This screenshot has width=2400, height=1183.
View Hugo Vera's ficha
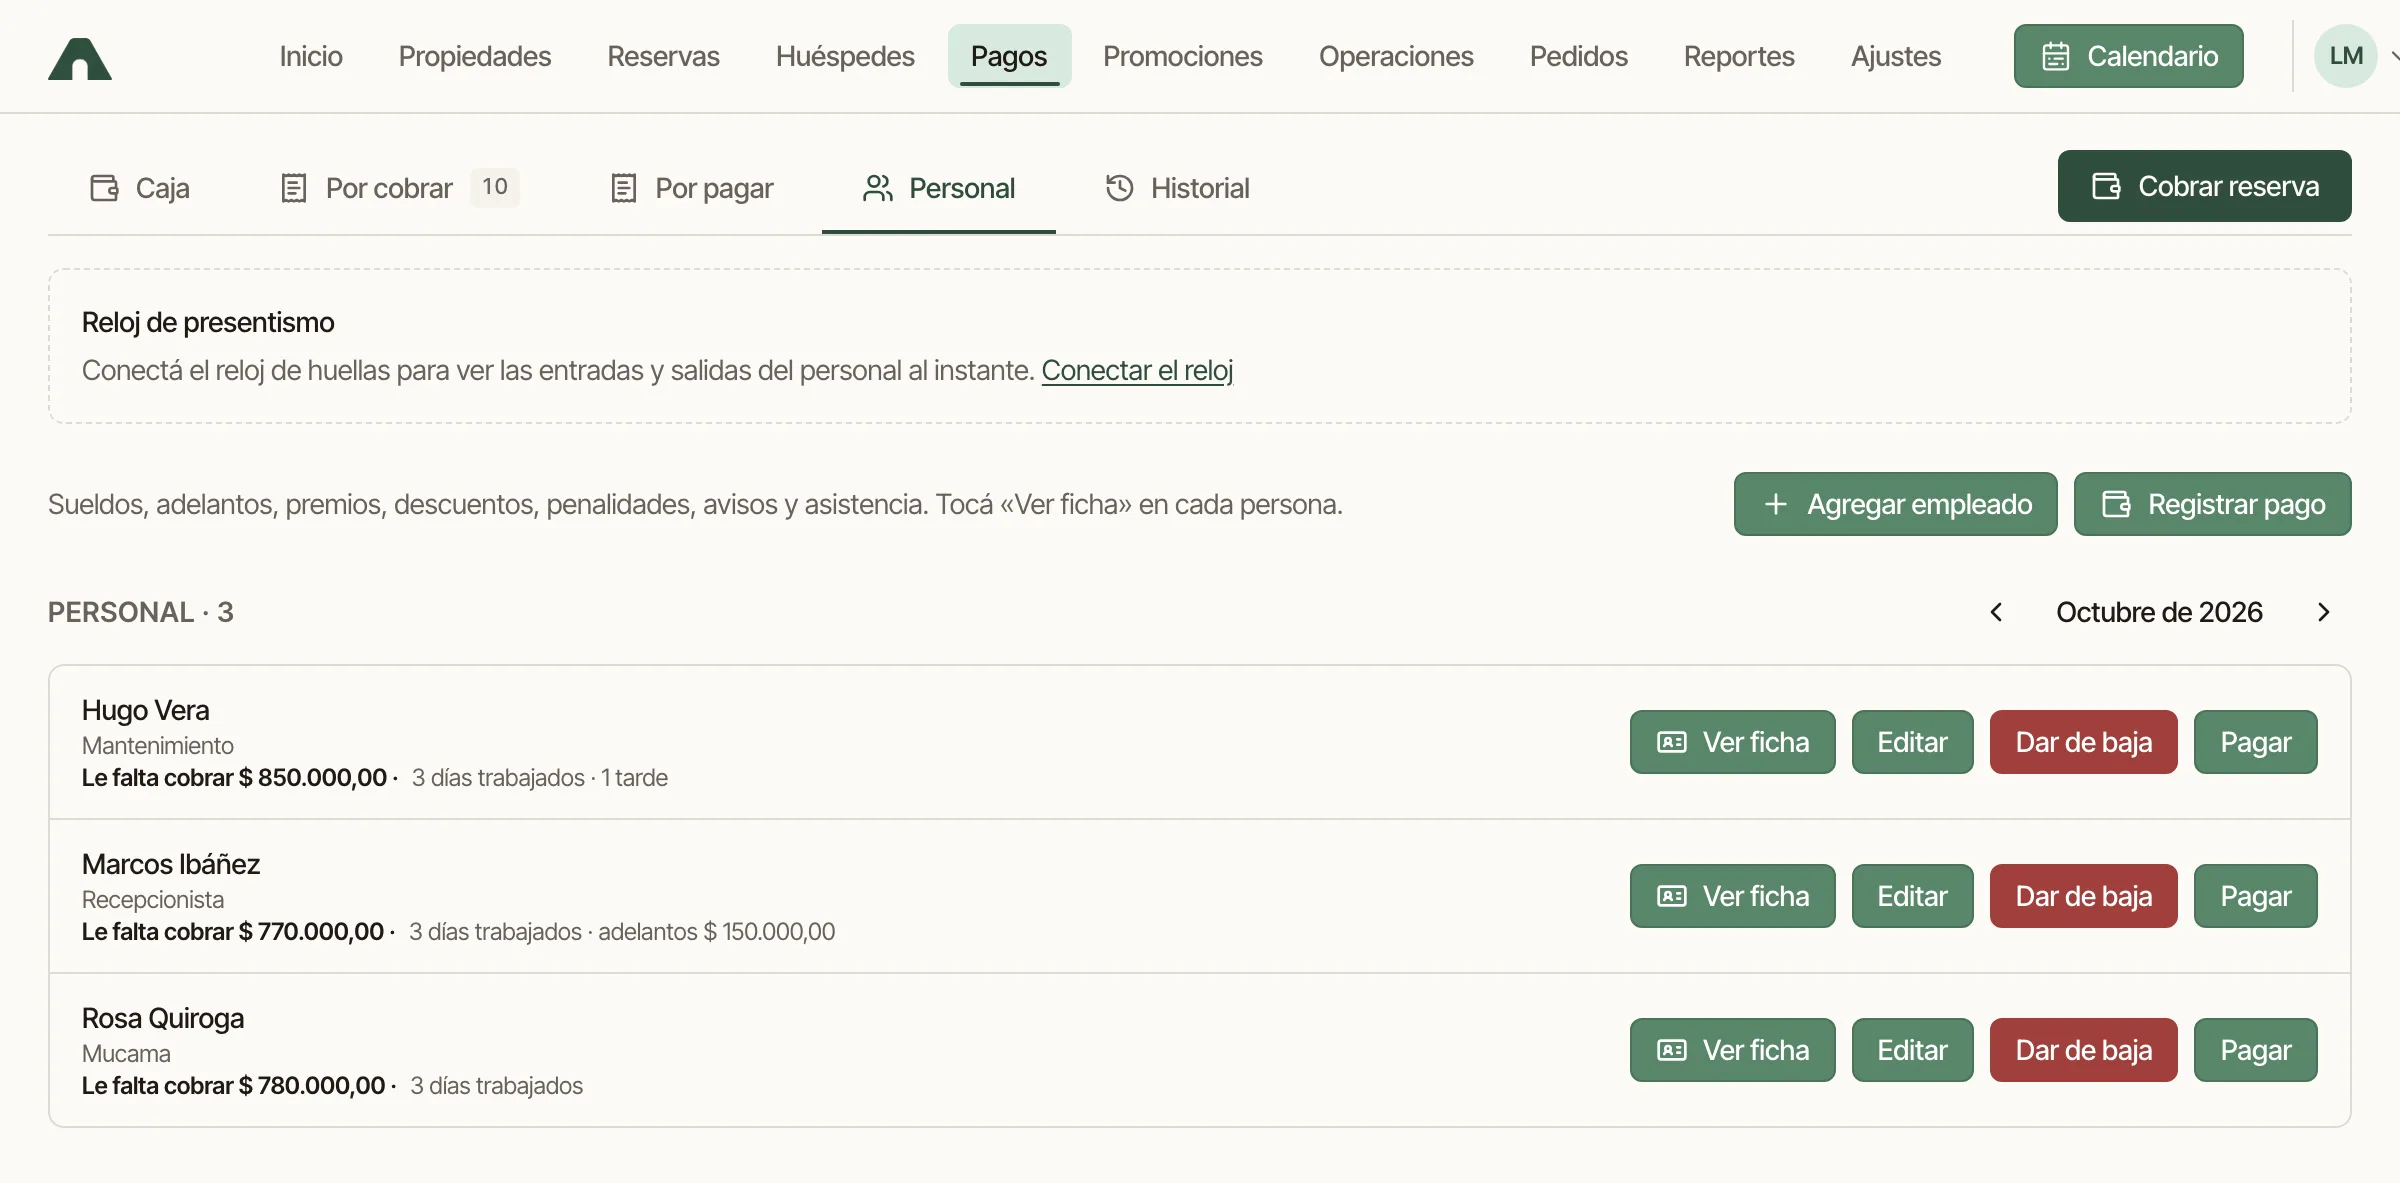(1732, 742)
